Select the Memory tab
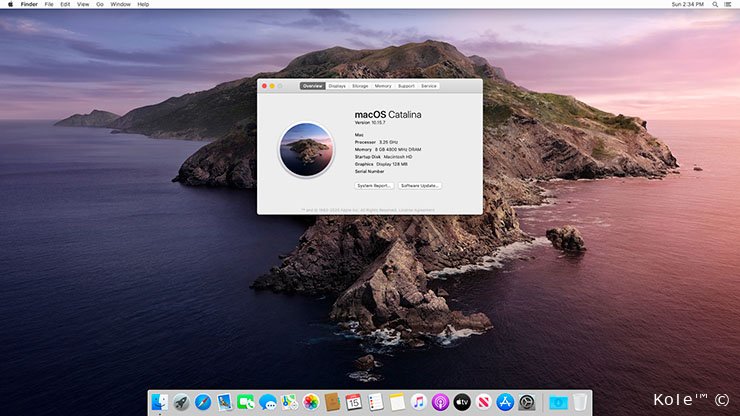The height and width of the screenshot is (416, 740). [383, 86]
